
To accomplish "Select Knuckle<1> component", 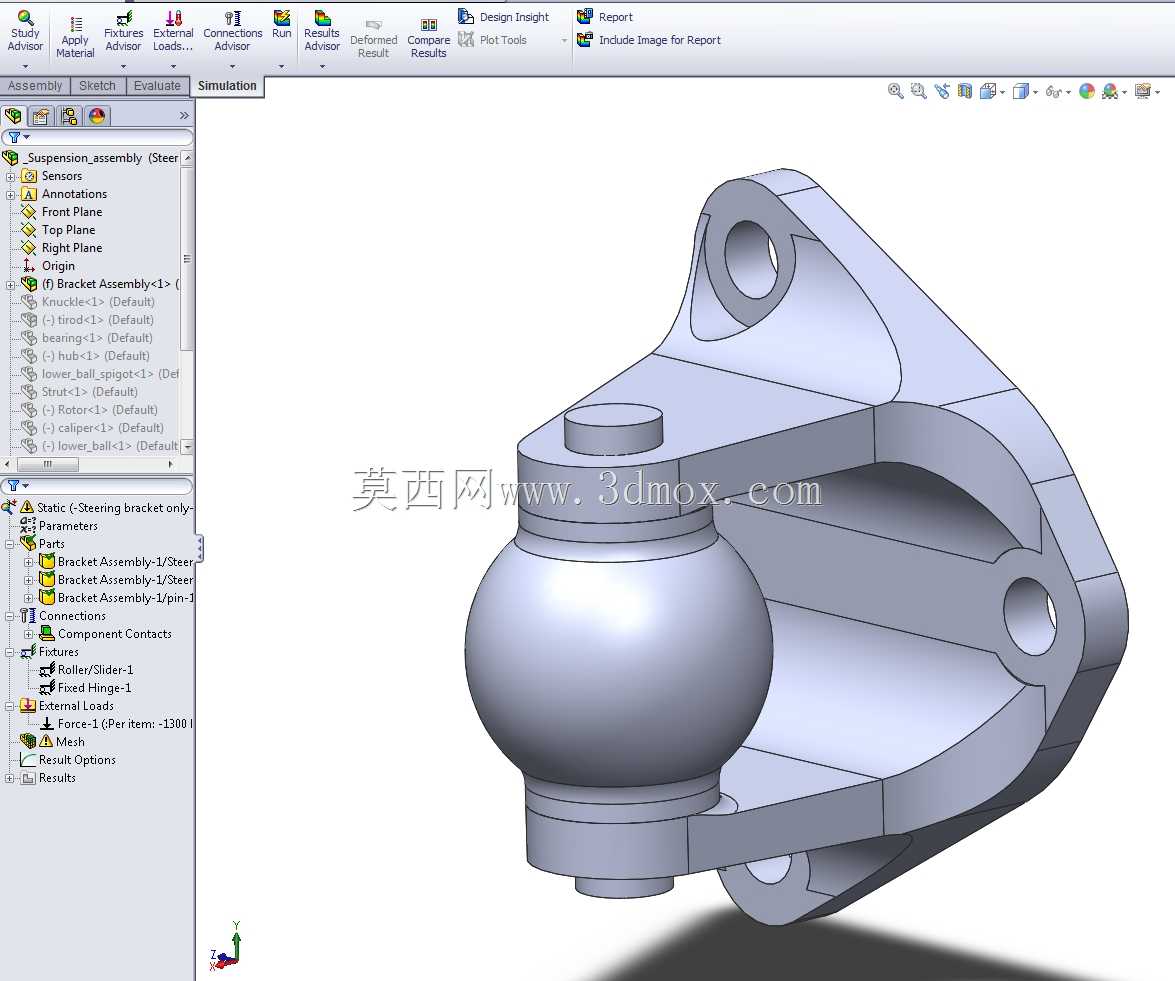I will coord(98,302).
